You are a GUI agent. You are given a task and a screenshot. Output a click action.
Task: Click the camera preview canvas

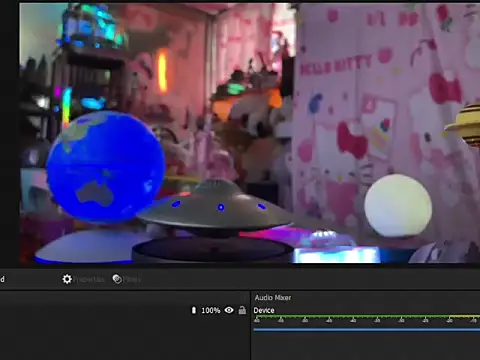(x=250, y=133)
